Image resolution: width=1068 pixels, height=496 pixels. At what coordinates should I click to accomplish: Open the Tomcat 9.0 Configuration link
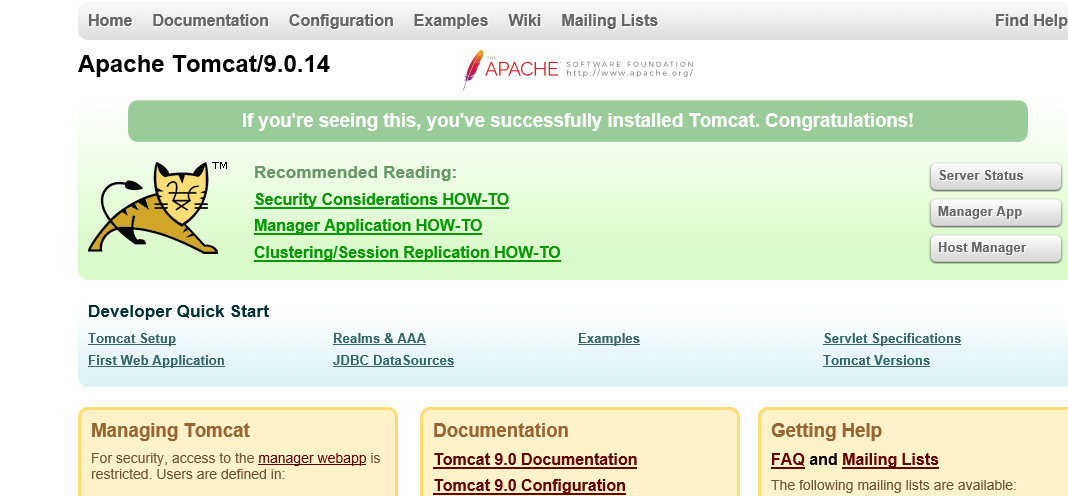(x=529, y=486)
